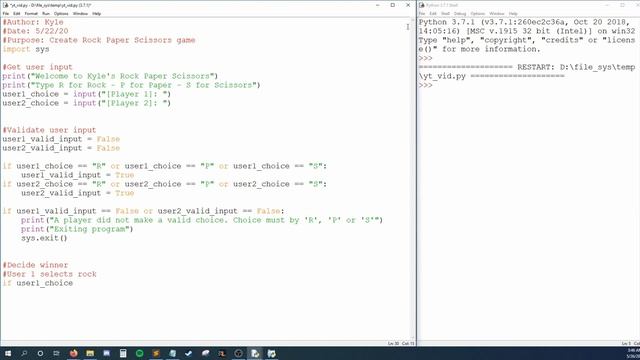Launch Firefox from the taskbar
This screenshot has height=360, width=640.
coord(73,353)
